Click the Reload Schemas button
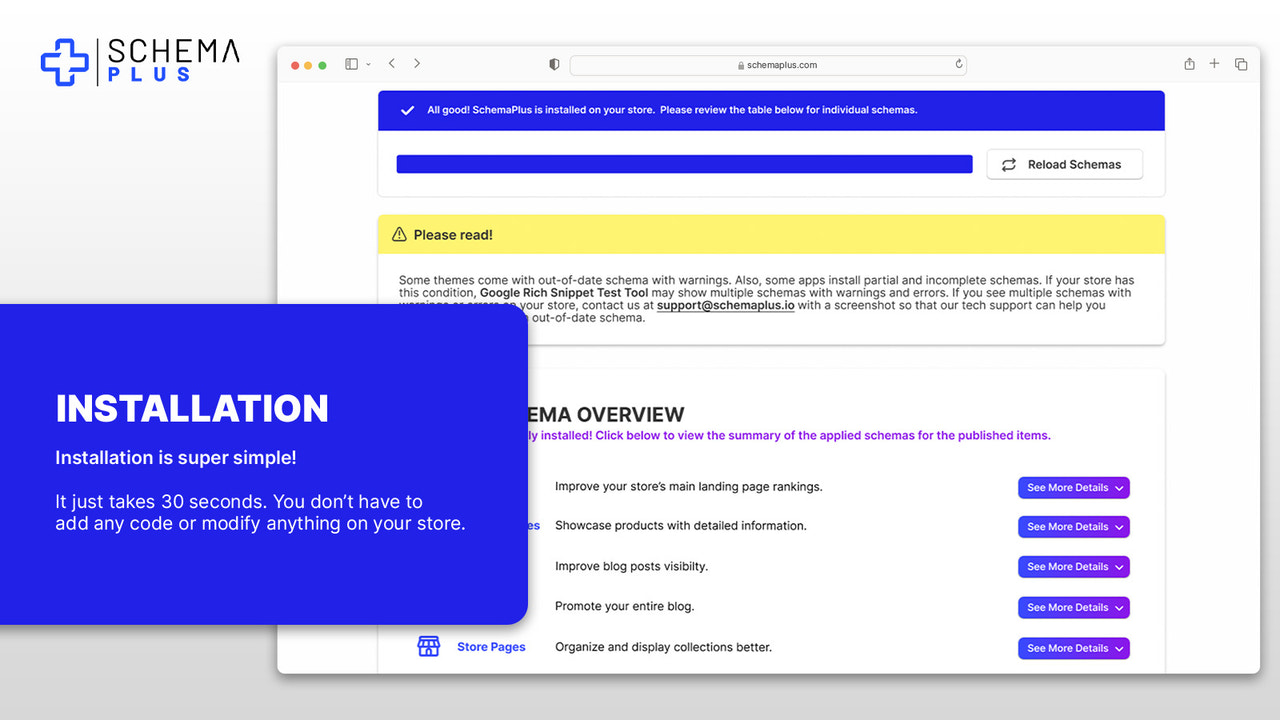Viewport: 1280px width, 720px height. click(x=1064, y=165)
